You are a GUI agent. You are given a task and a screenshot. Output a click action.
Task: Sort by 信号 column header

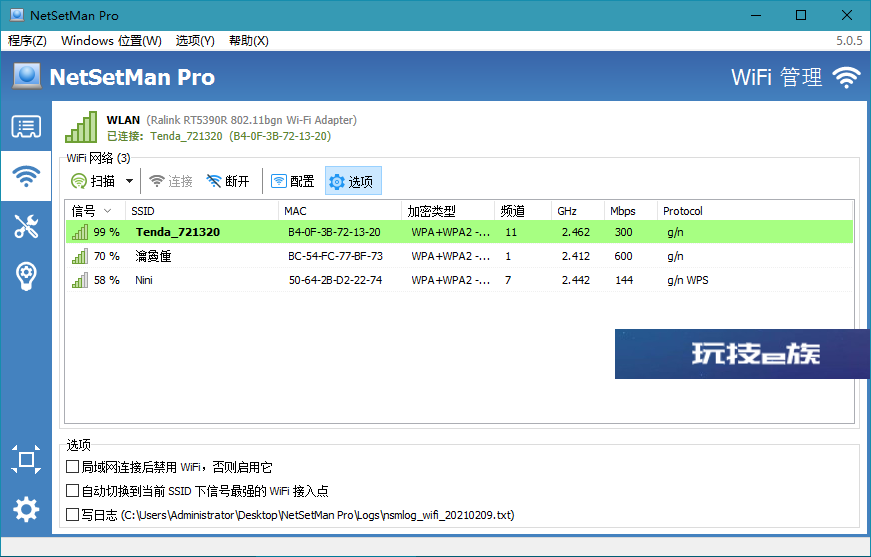point(96,211)
